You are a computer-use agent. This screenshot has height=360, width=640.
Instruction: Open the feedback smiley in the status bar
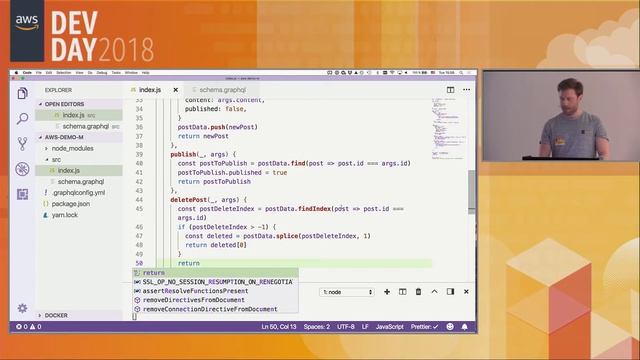point(450,327)
